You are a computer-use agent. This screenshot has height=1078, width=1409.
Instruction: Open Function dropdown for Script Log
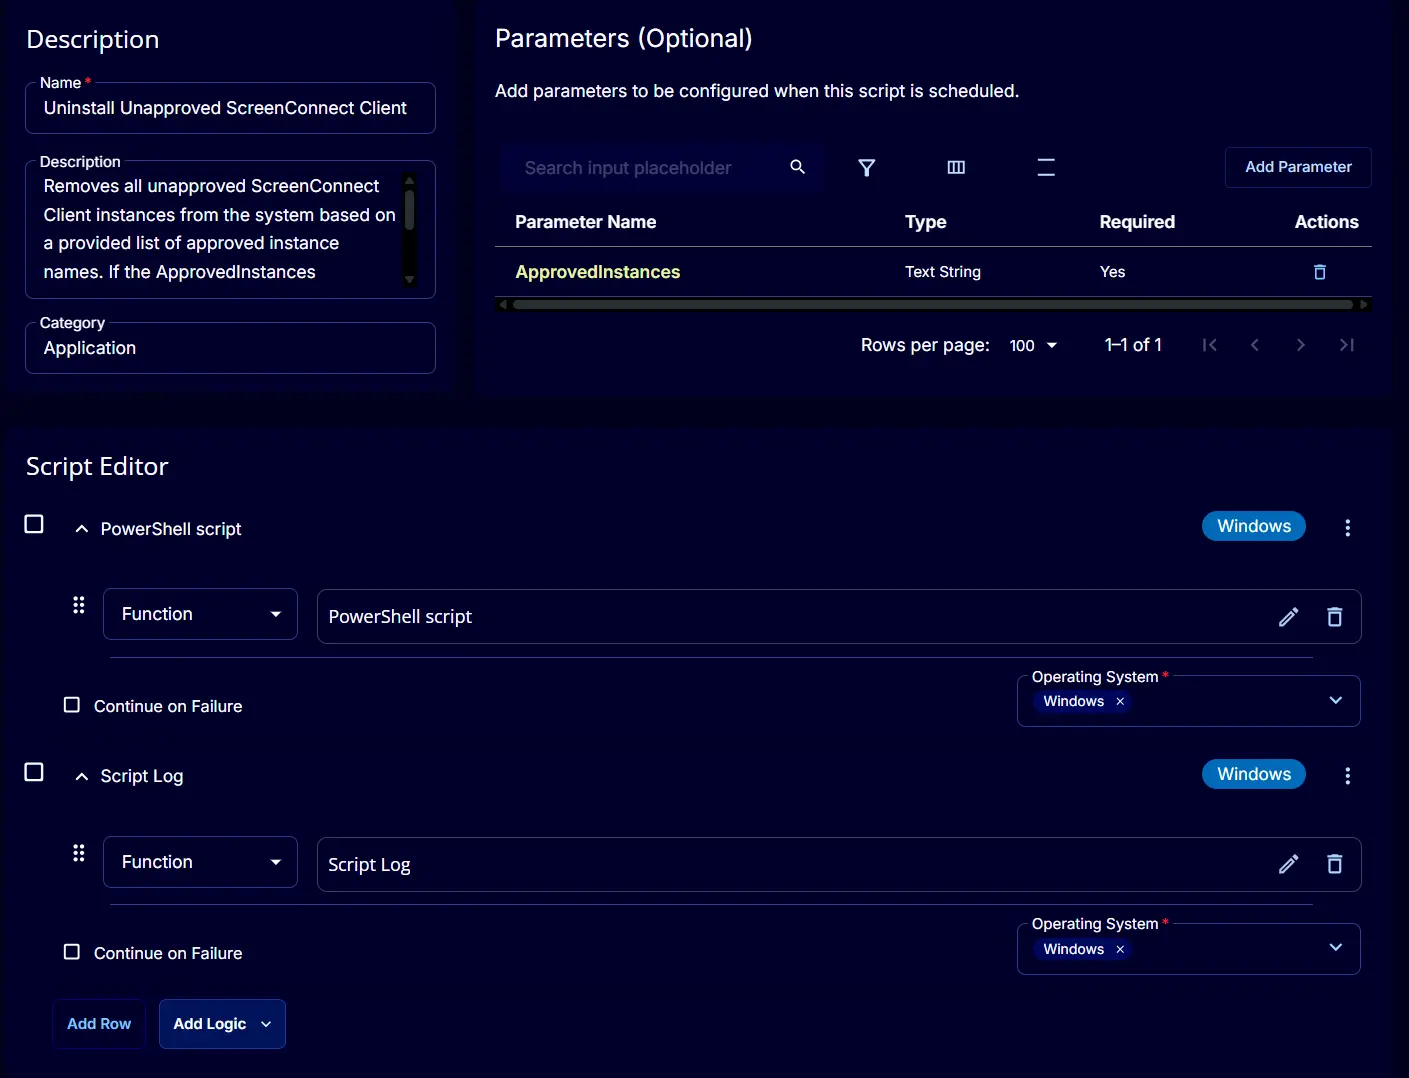[200, 862]
